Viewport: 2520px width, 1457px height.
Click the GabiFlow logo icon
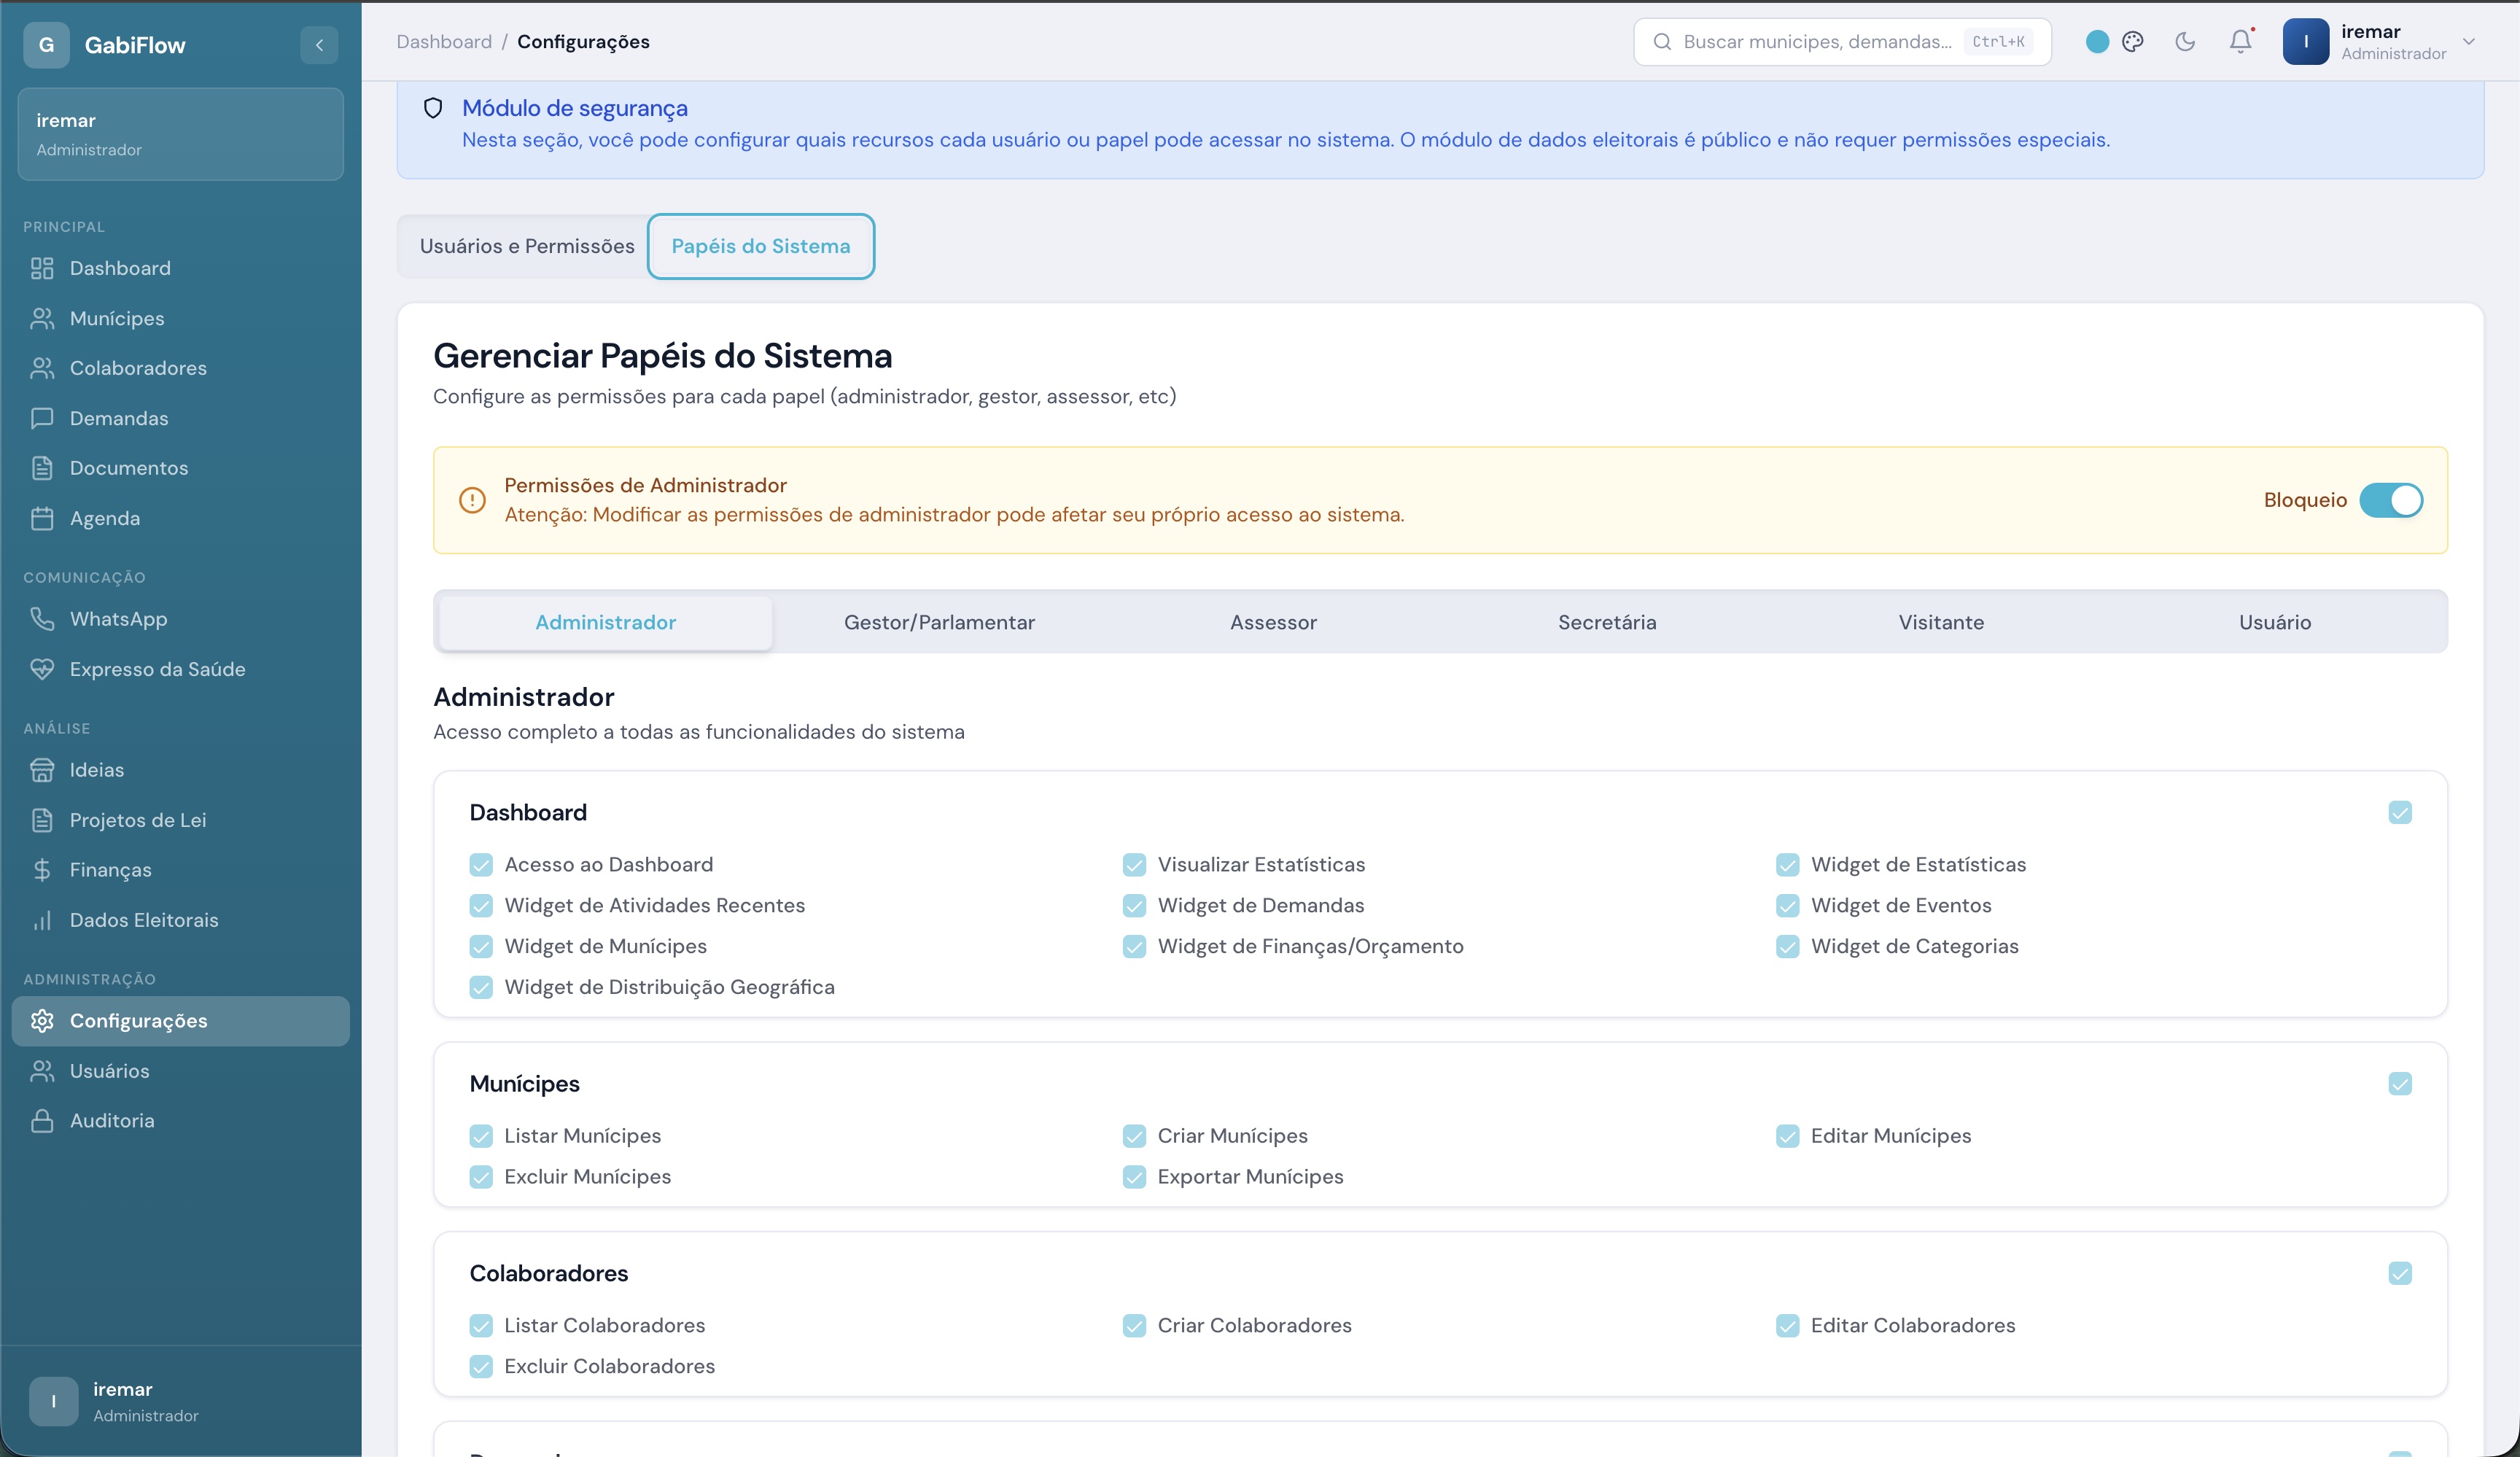(x=46, y=45)
